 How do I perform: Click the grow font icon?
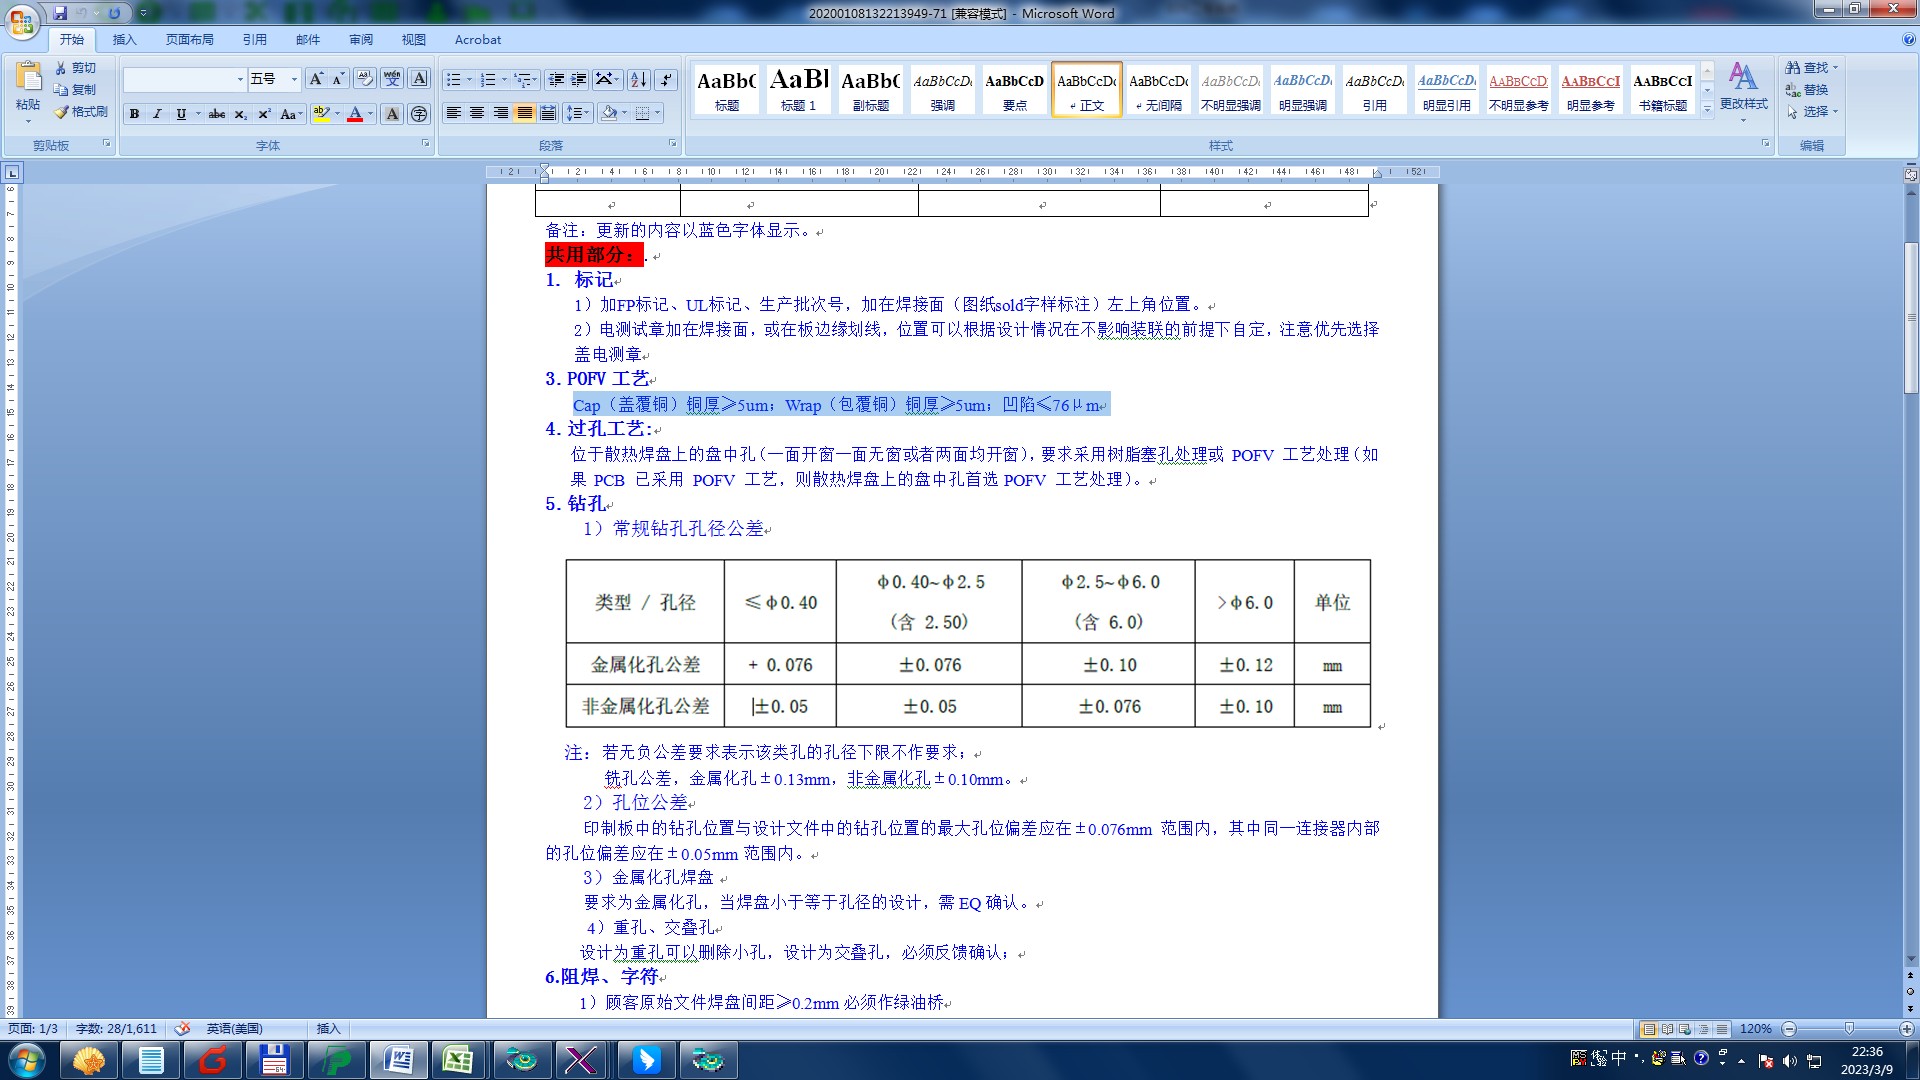coord(316,79)
